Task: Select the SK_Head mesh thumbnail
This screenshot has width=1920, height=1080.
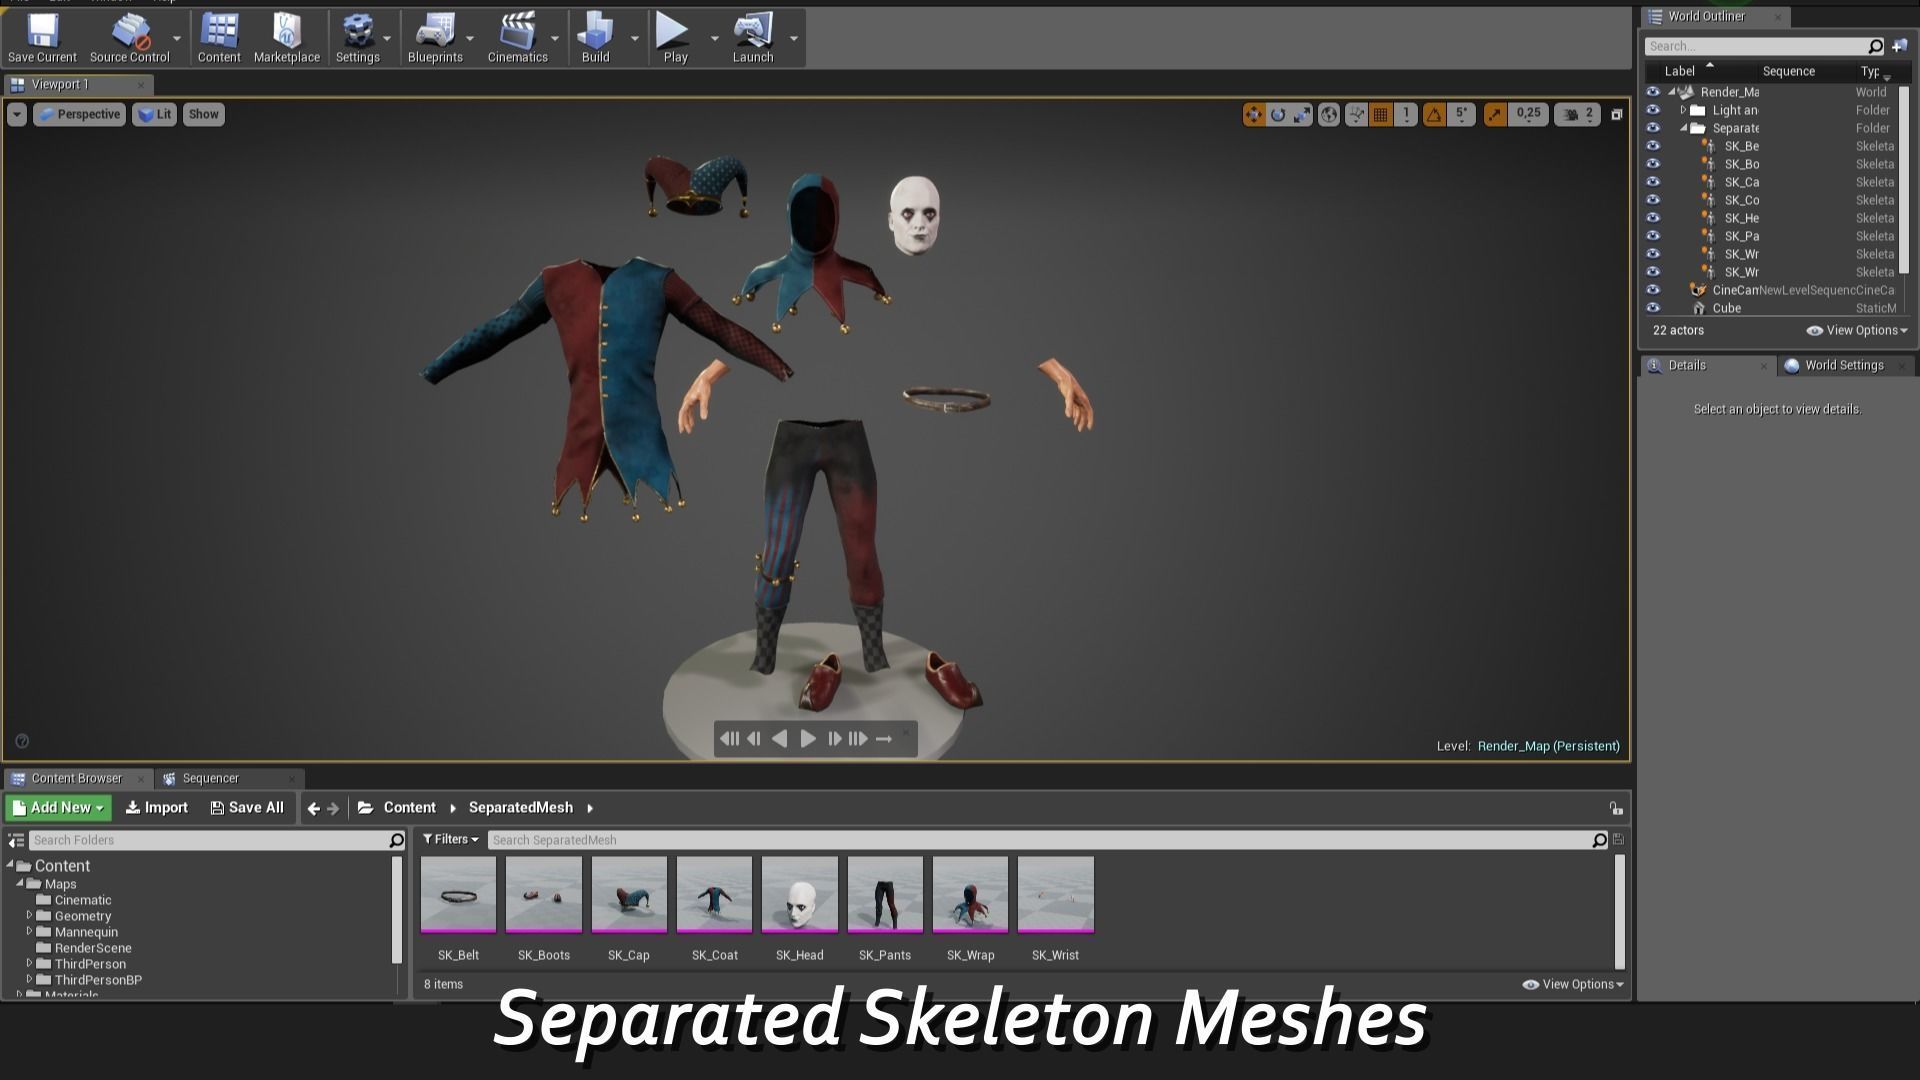Action: [x=799, y=895]
